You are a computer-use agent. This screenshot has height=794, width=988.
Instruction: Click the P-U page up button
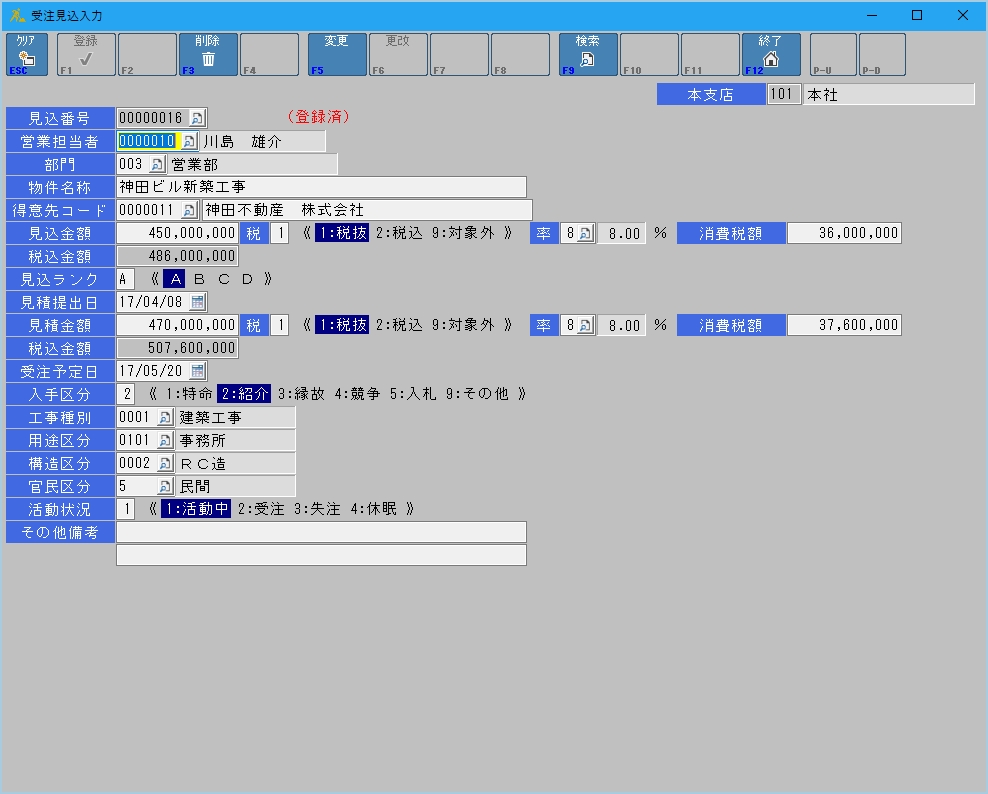click(832, 55)
